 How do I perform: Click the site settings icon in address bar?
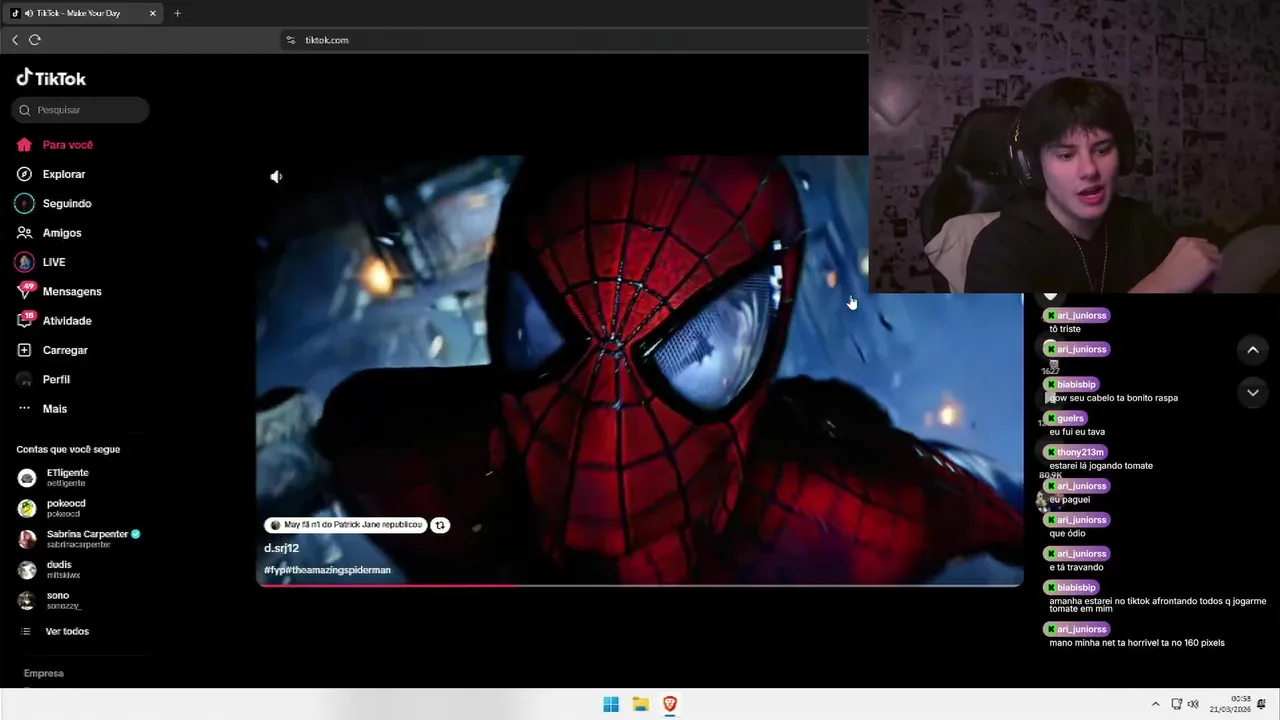point(291,40)
